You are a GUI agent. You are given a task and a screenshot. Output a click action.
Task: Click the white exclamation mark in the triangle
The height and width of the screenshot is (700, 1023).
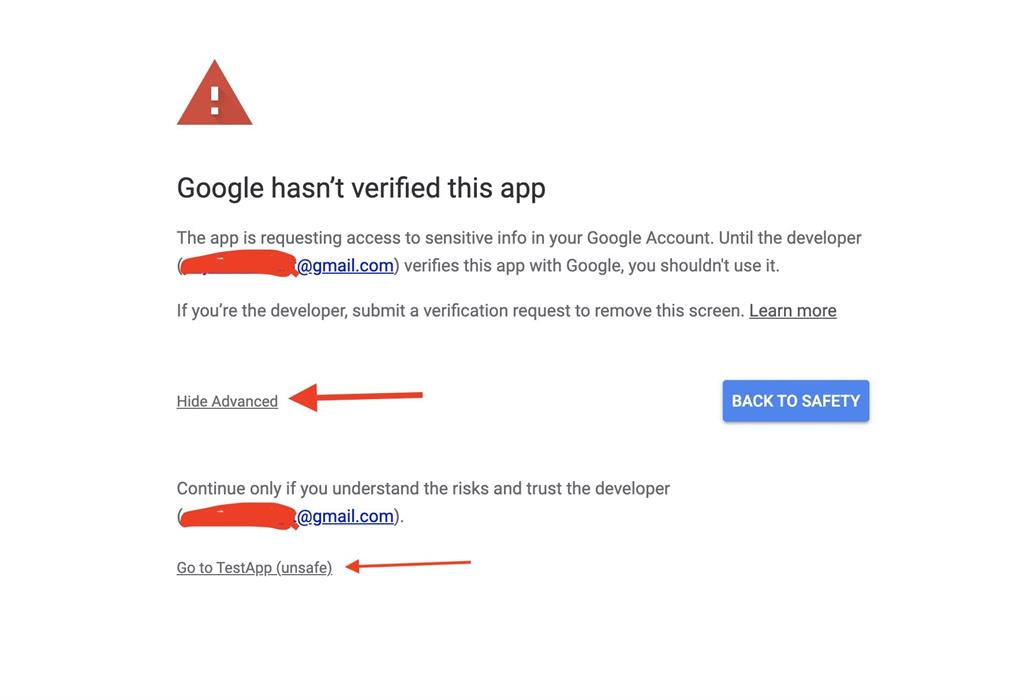215,100
